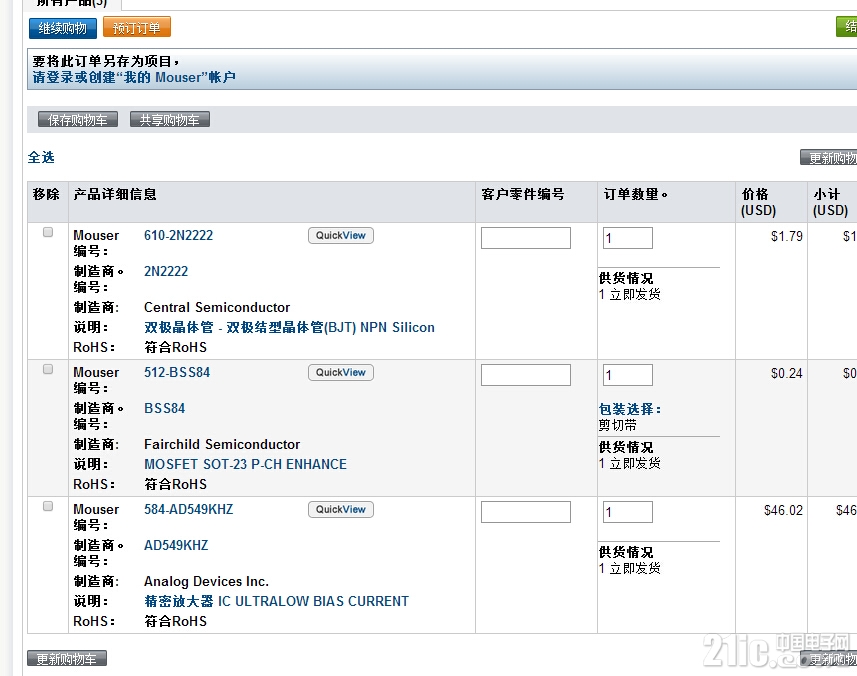This screenshot has height=676, width=857.
Task: Open IC ULTRALOW BIAS CURRENT description link
Action: point(276,601)
